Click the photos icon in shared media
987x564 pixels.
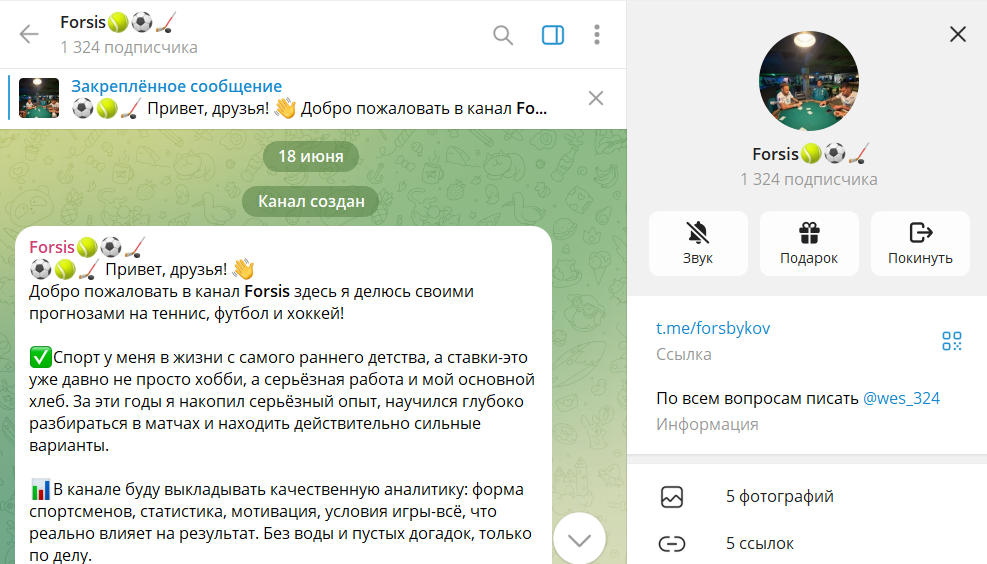672,497
